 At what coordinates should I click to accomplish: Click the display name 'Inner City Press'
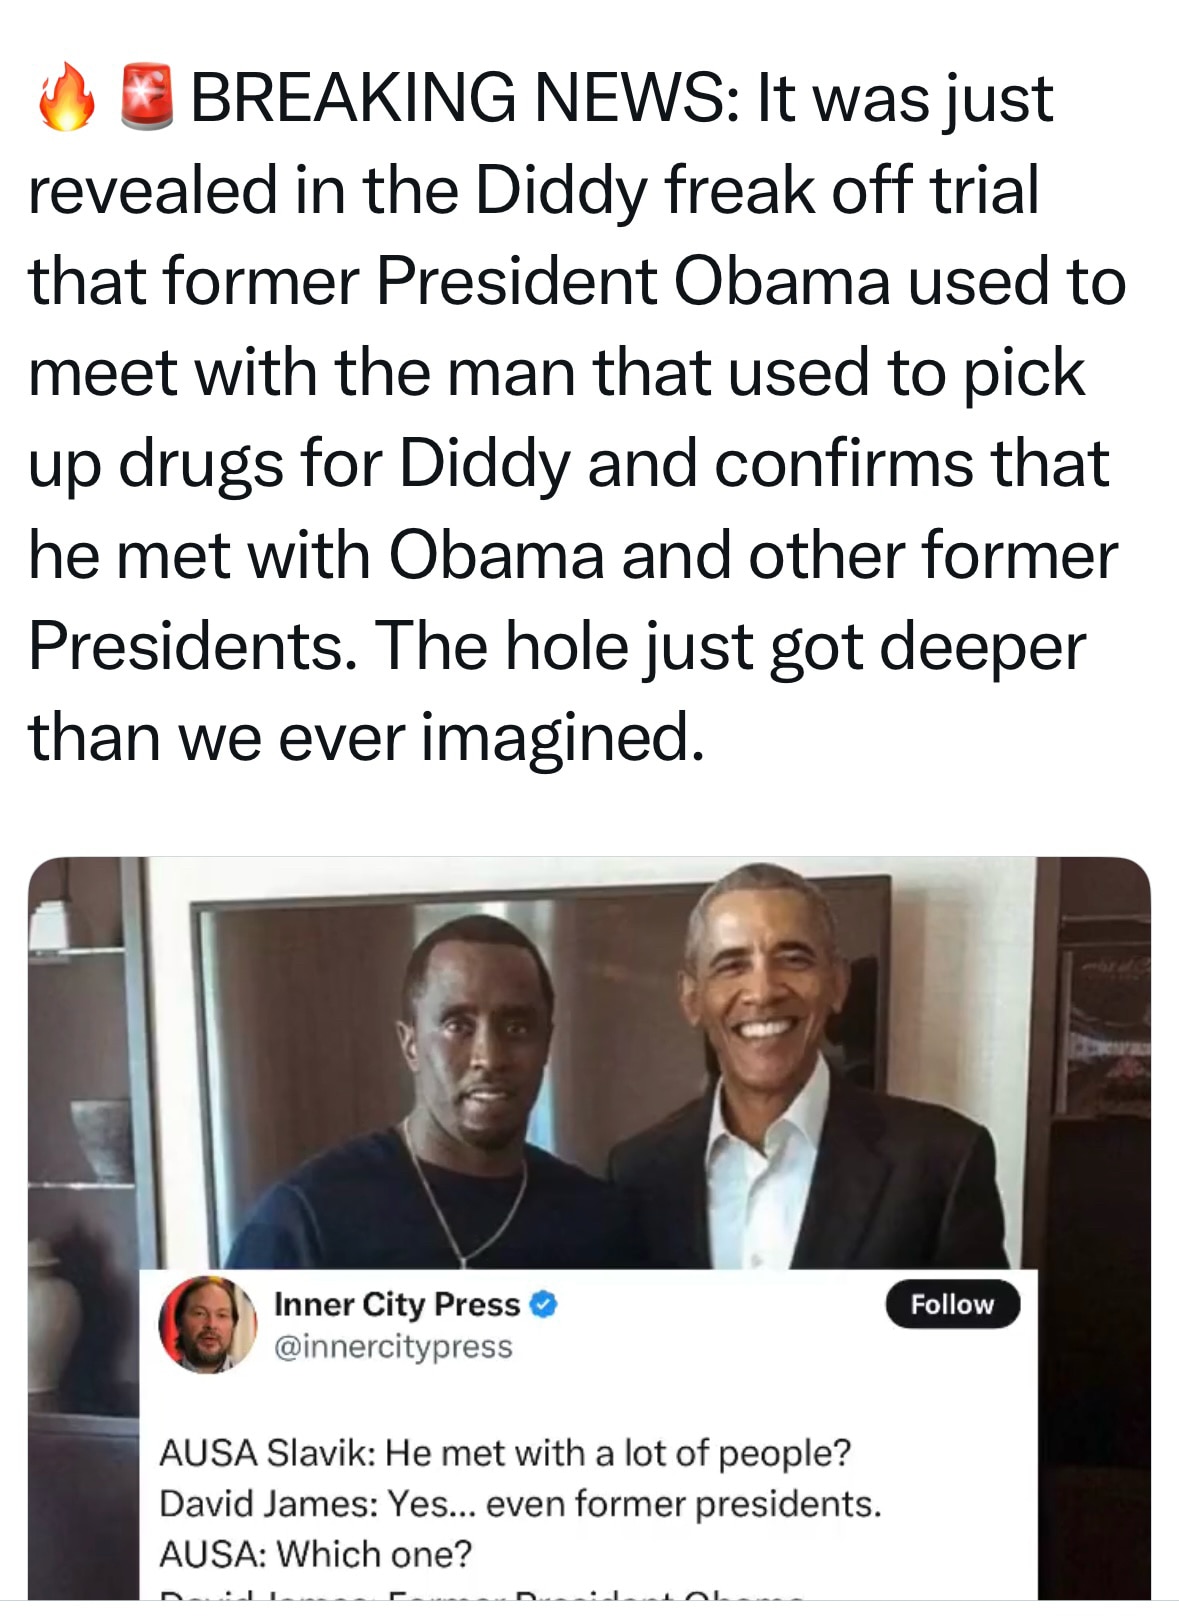coord(396,1302)
